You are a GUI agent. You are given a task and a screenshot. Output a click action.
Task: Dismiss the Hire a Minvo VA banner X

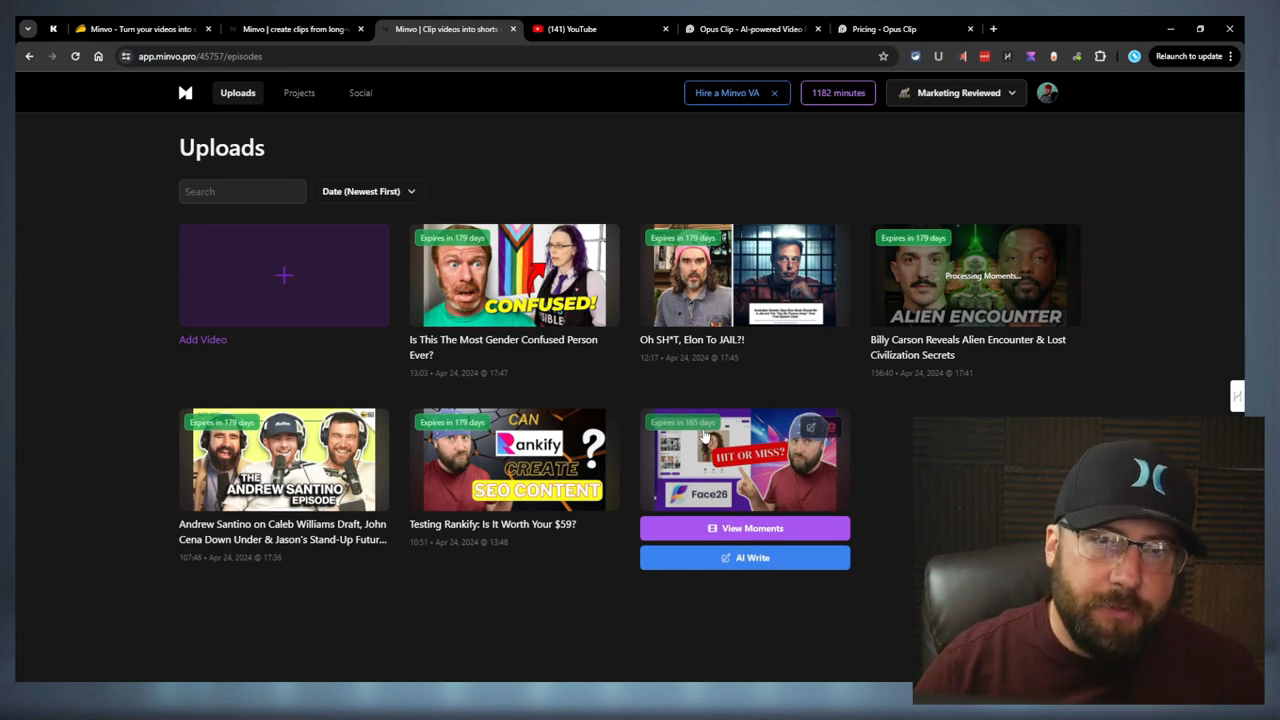tap(774, 93)
